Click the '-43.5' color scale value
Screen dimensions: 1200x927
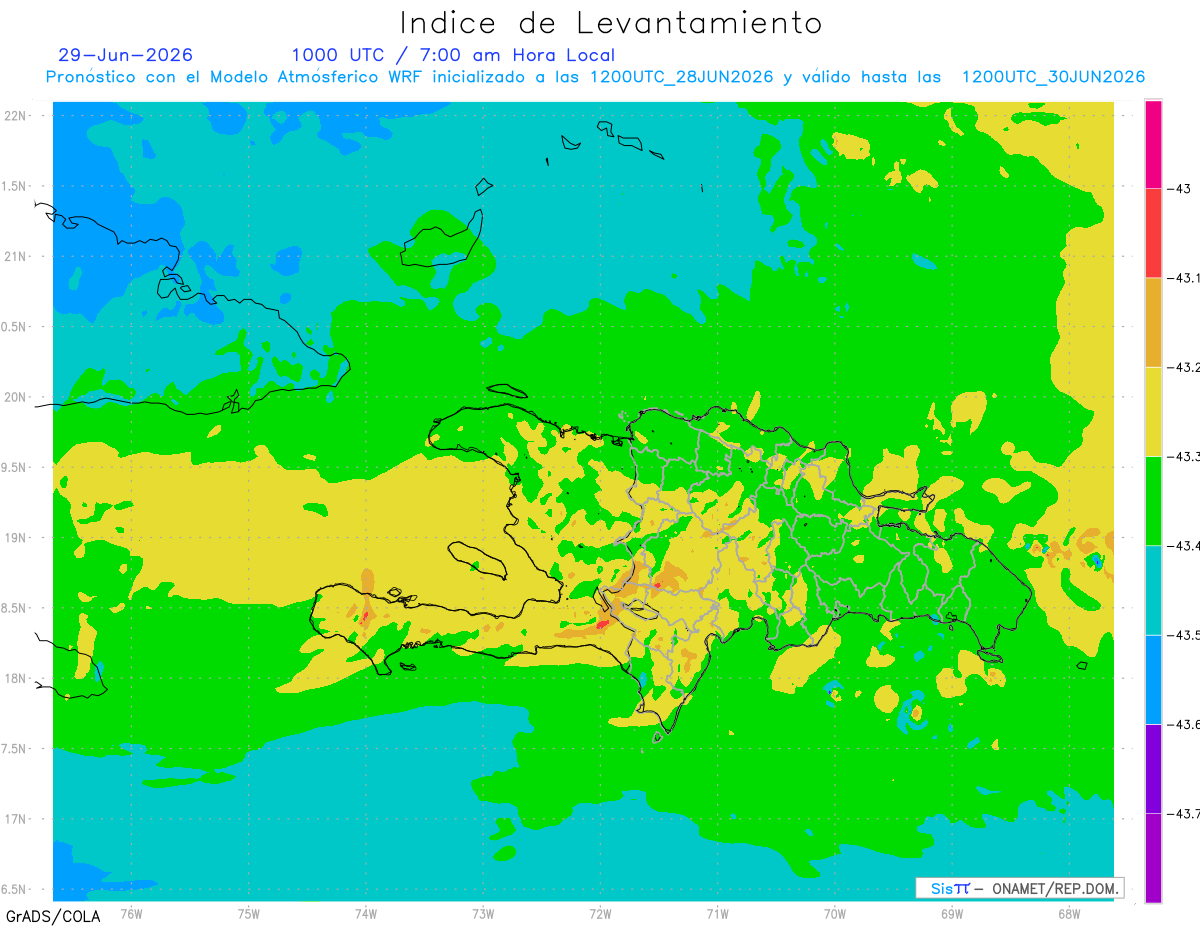click(x=1184, y=635)
